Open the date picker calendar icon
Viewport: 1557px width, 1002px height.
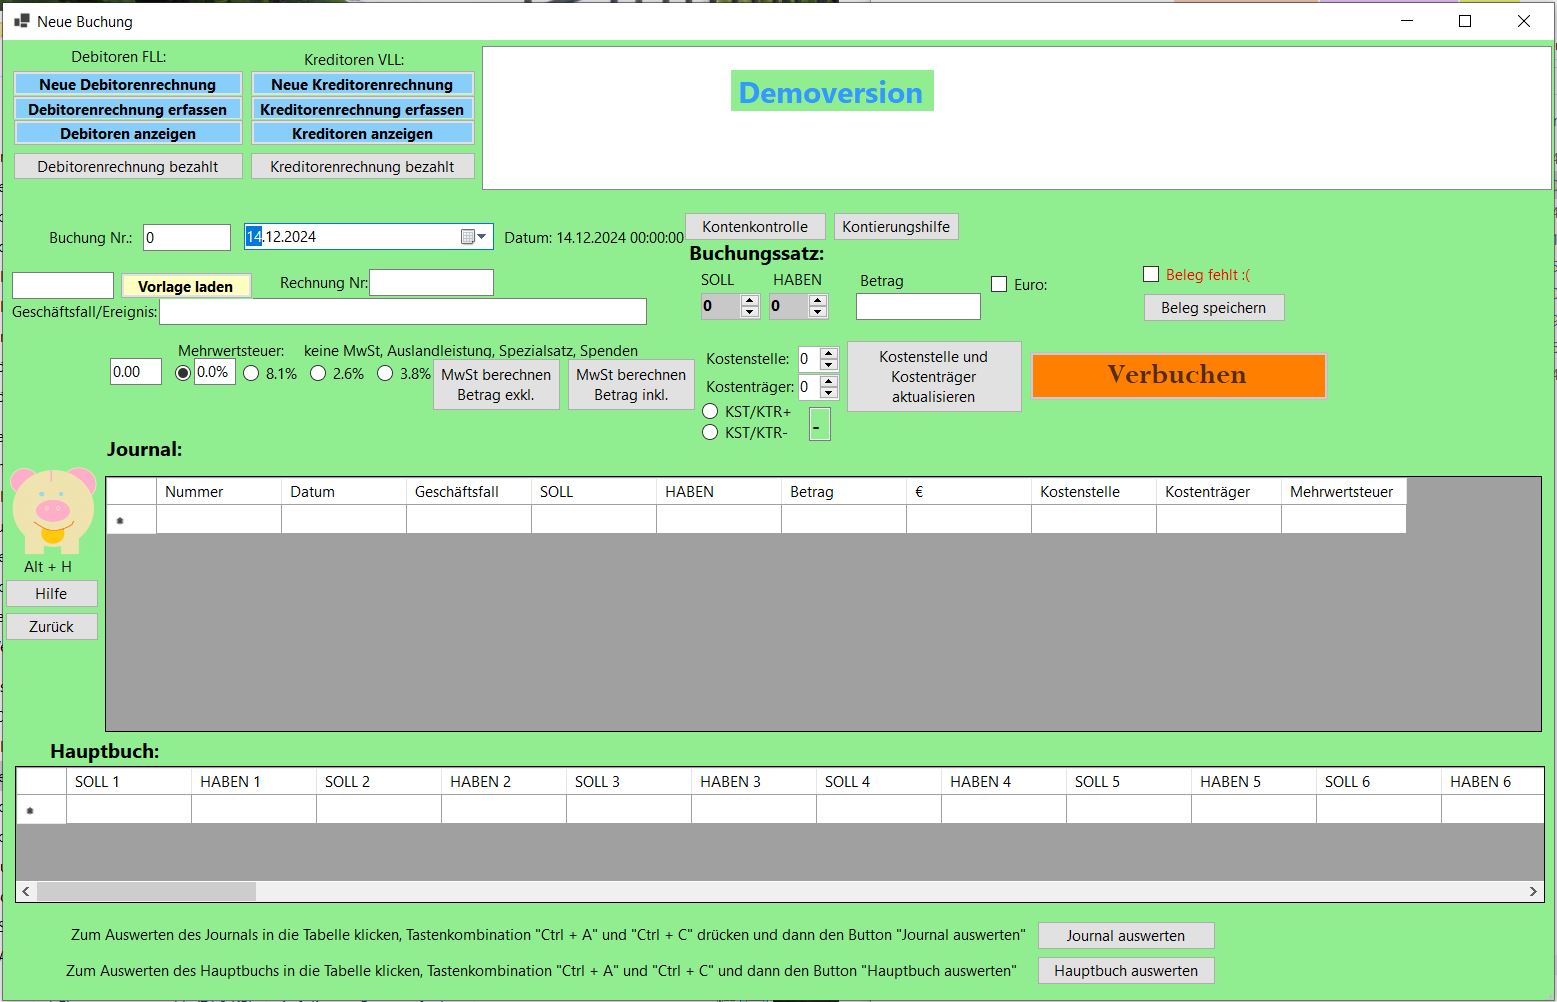[464, 237]
